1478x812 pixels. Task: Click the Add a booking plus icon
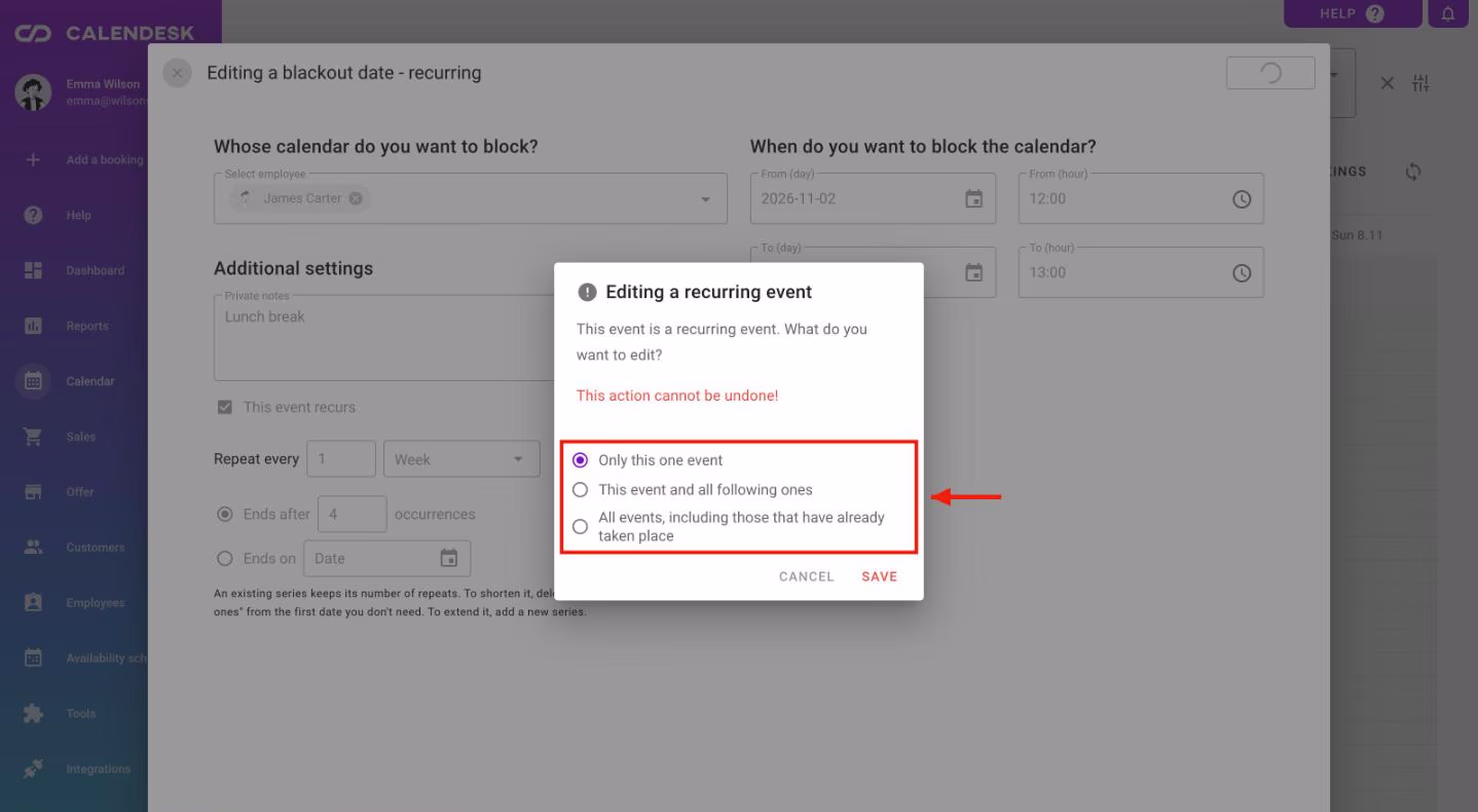[33, 160]
